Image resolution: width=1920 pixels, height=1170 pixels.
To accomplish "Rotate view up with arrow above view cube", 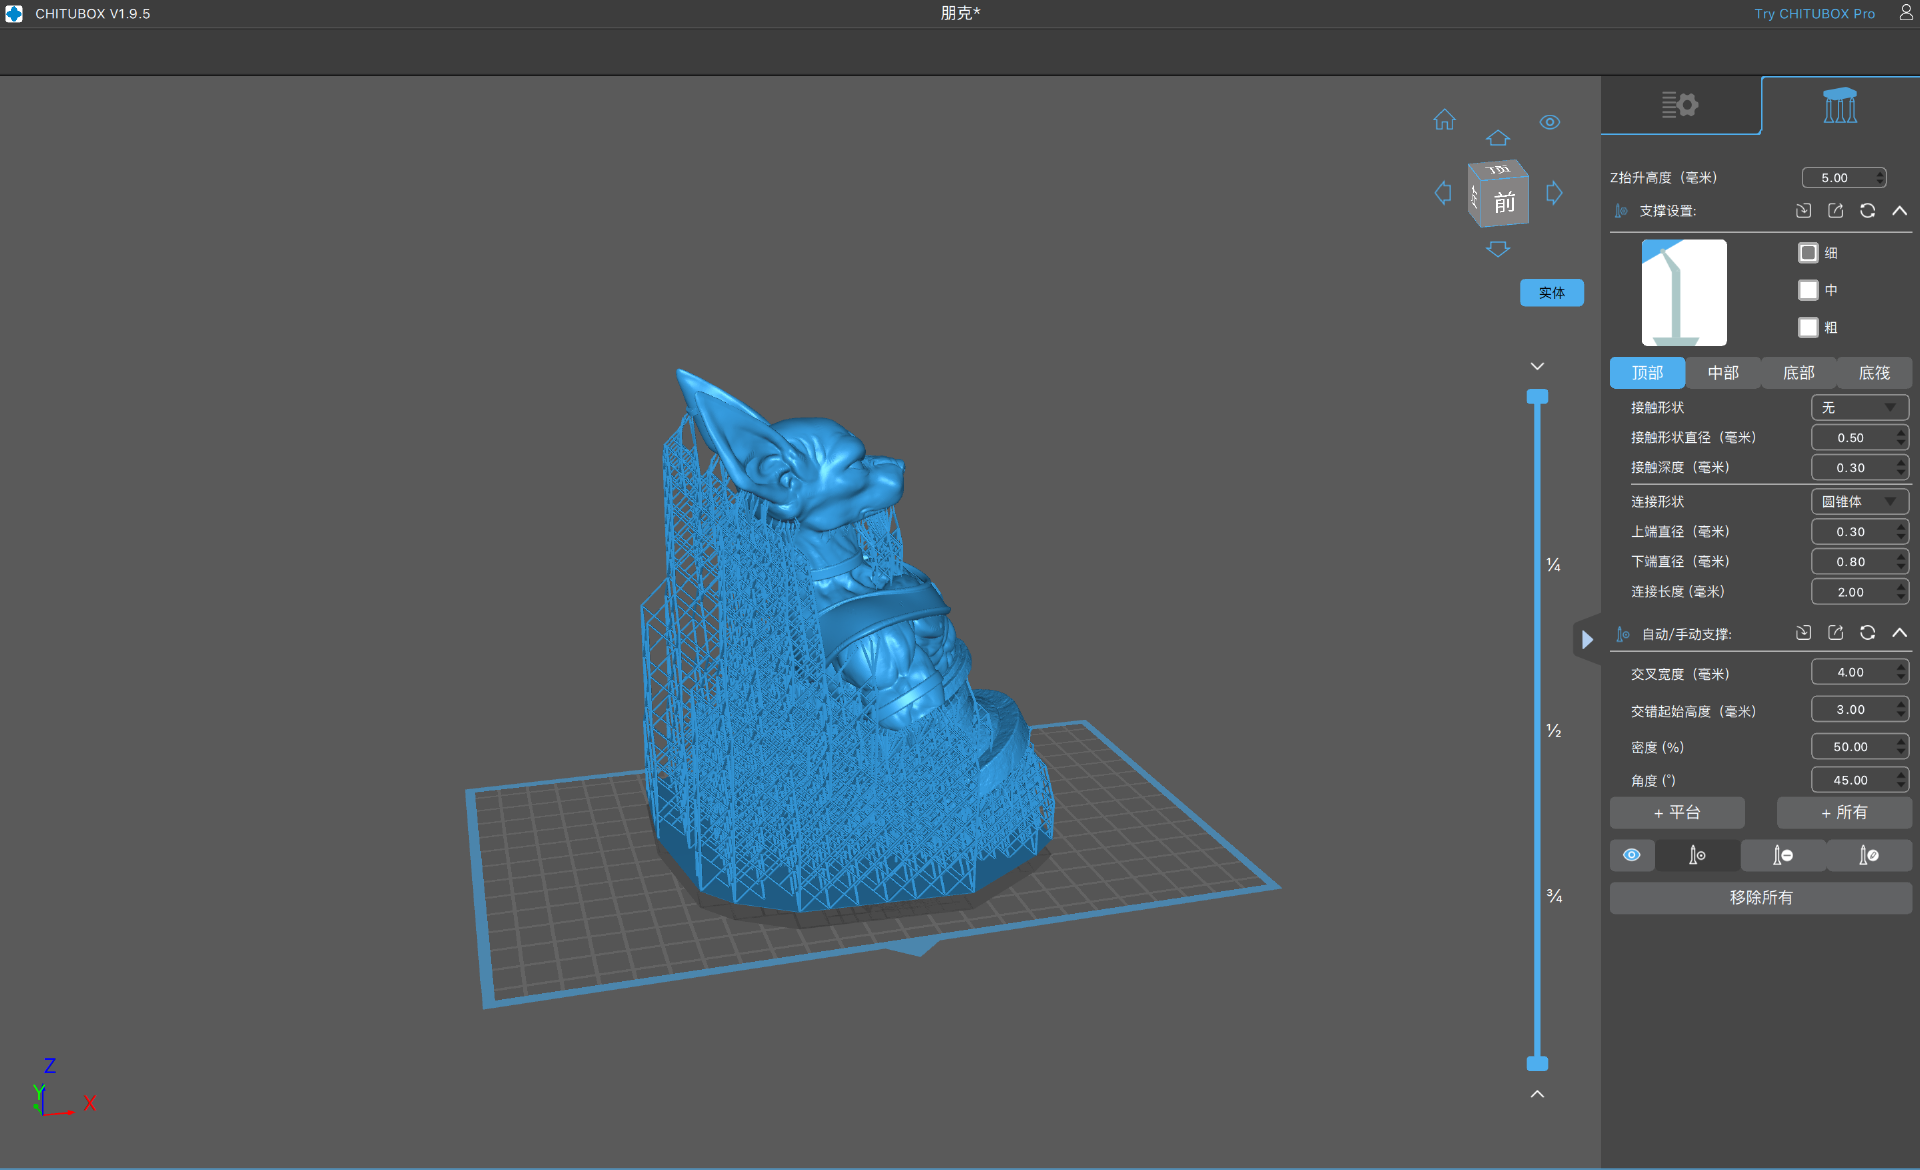I will 1497,138.
